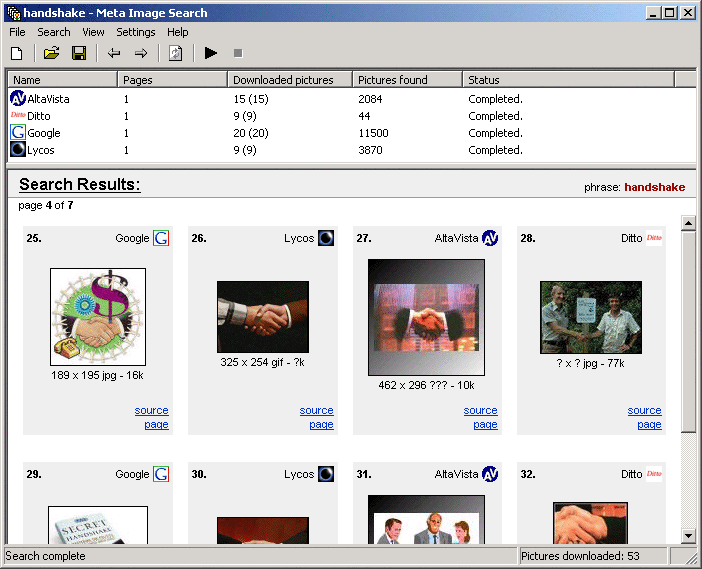The image size is (702, 569).
Task: Open the Settings menu
Action: (x=136, y=32)
